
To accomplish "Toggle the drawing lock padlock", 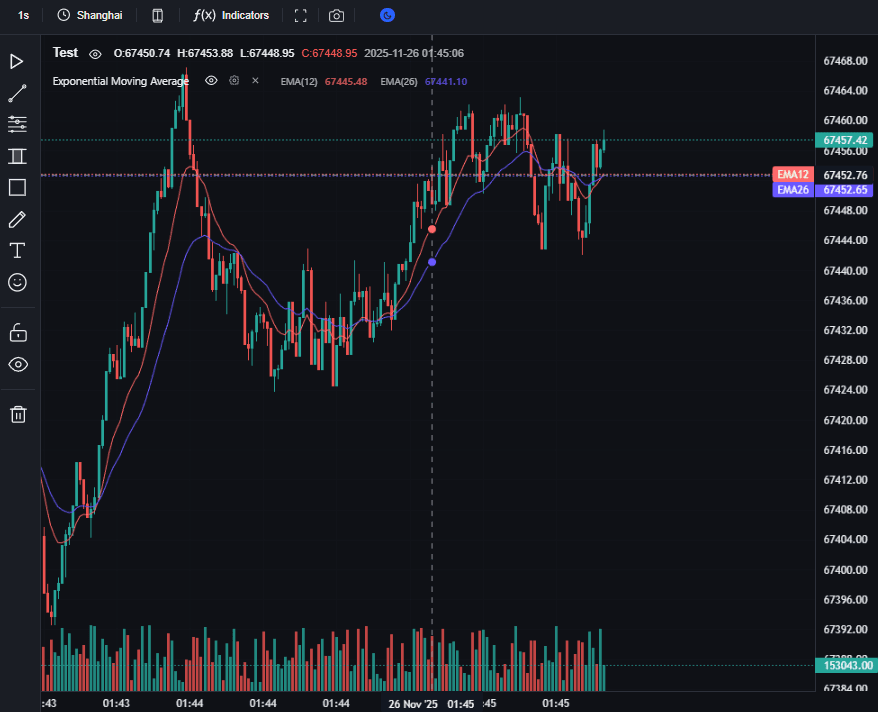I will click(17, 332).
